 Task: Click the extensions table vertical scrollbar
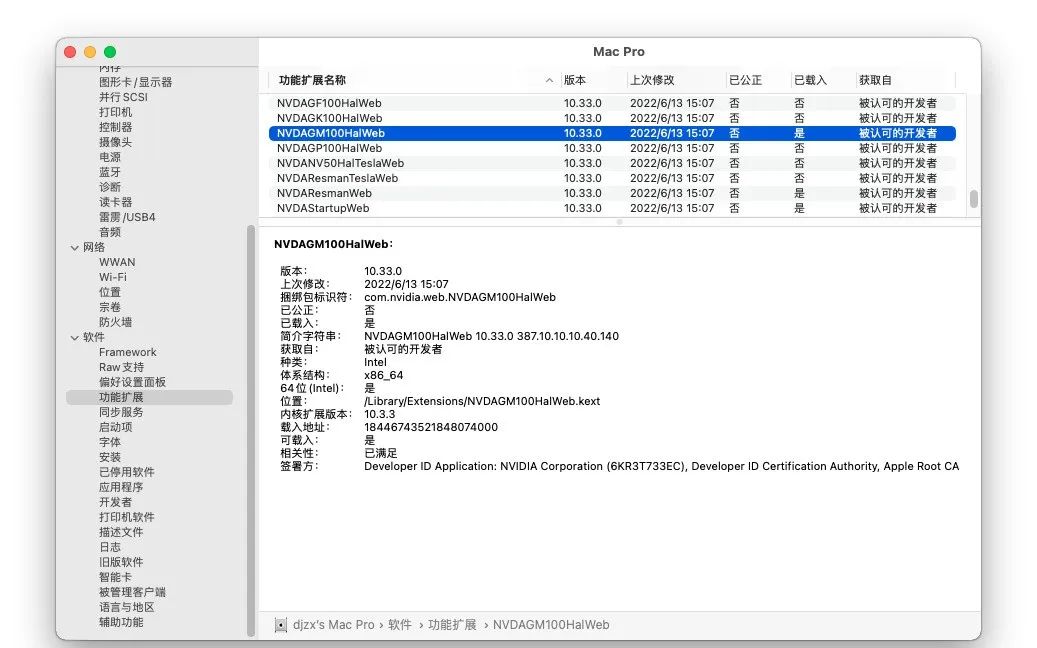[x=974, y=198]
